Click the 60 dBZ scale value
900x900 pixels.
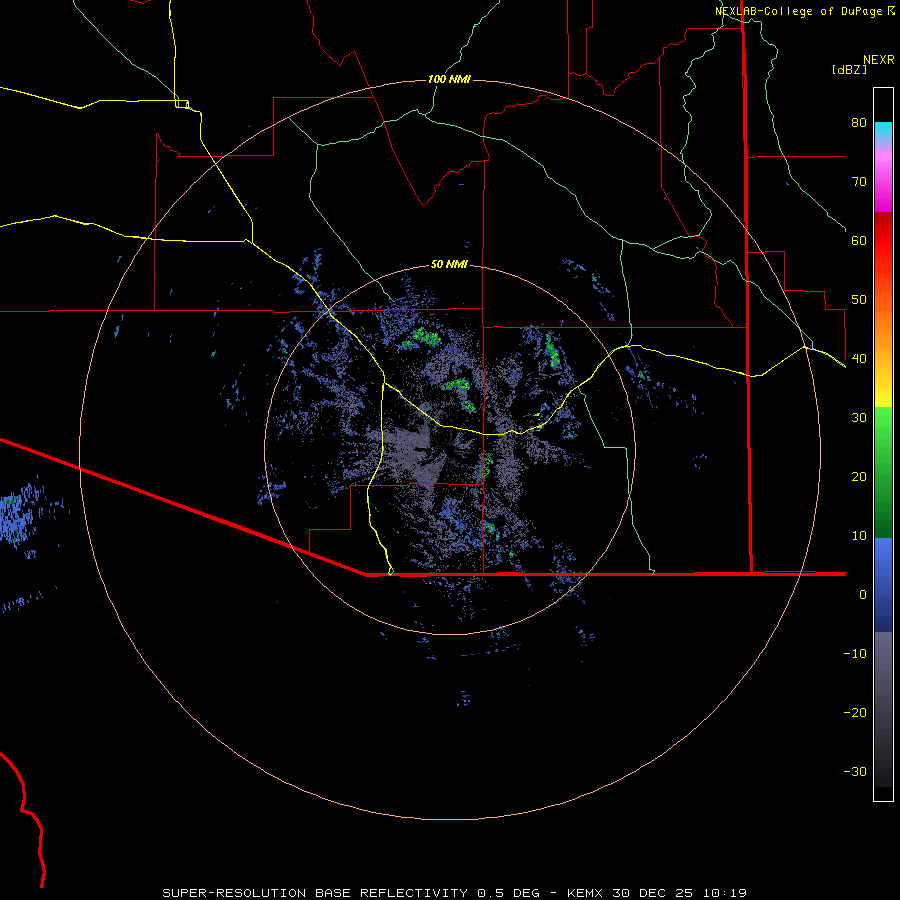(859, 240)
